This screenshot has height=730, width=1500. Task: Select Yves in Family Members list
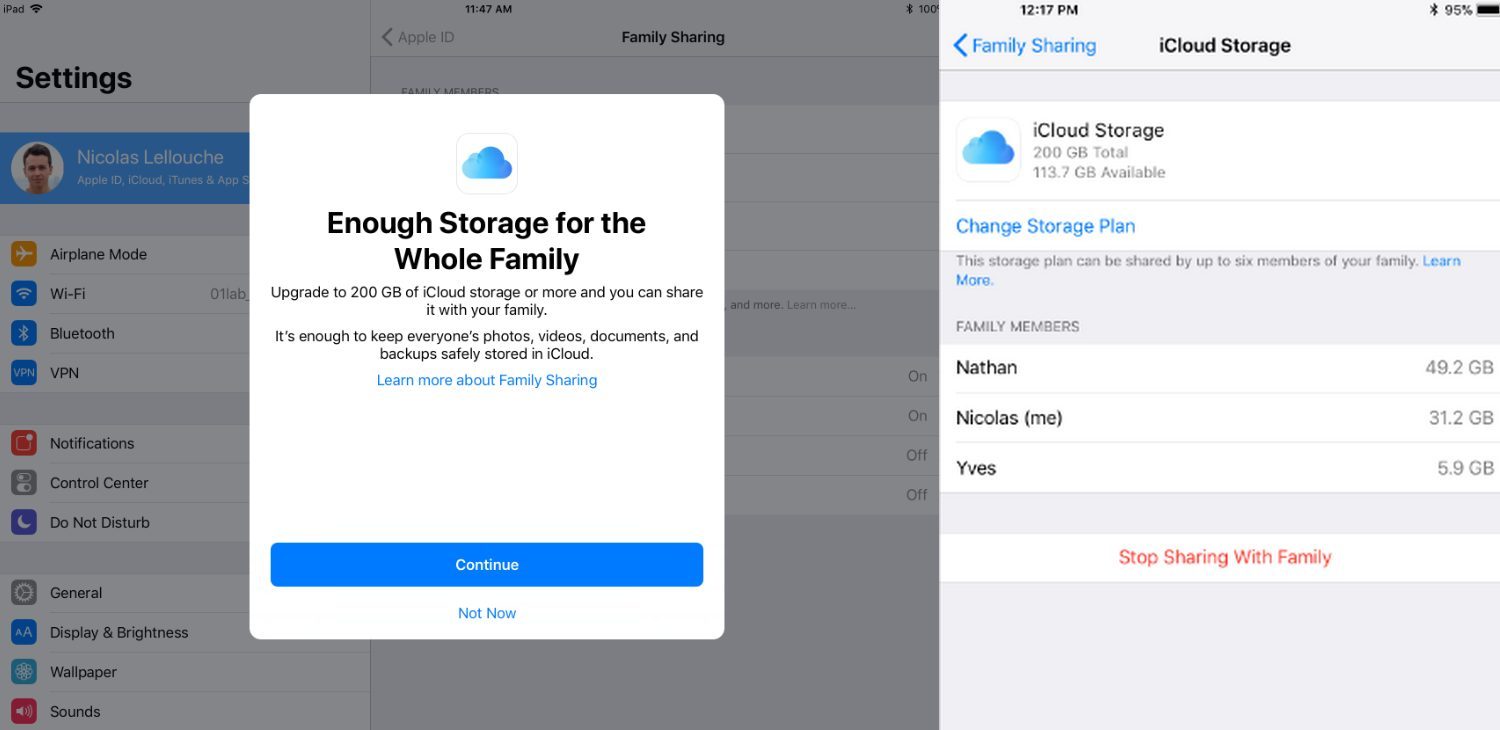click(x=1220, y=468)
